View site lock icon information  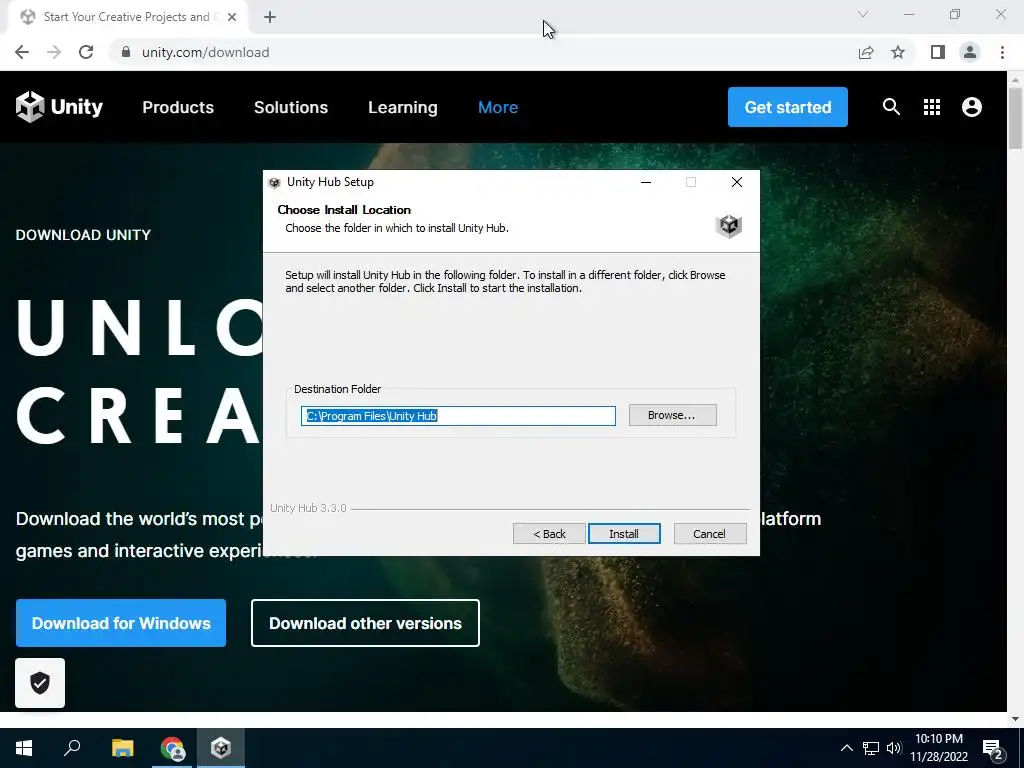[x=126, y=52]
